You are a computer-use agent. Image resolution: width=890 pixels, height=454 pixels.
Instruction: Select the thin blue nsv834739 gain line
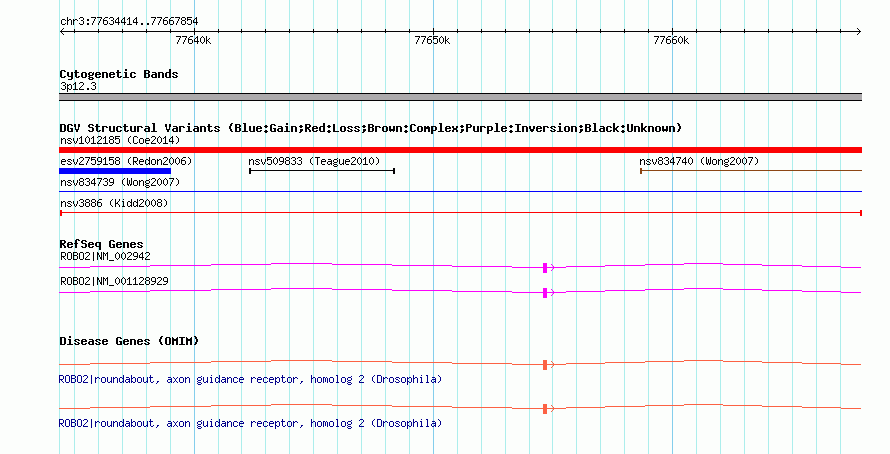[x=460, y=192]
